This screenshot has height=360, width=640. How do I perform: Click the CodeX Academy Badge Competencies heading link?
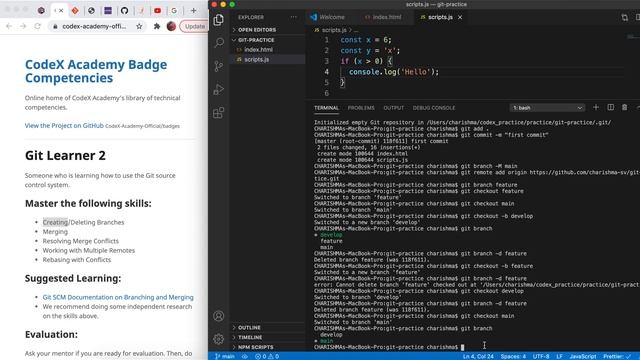point(96,71)
